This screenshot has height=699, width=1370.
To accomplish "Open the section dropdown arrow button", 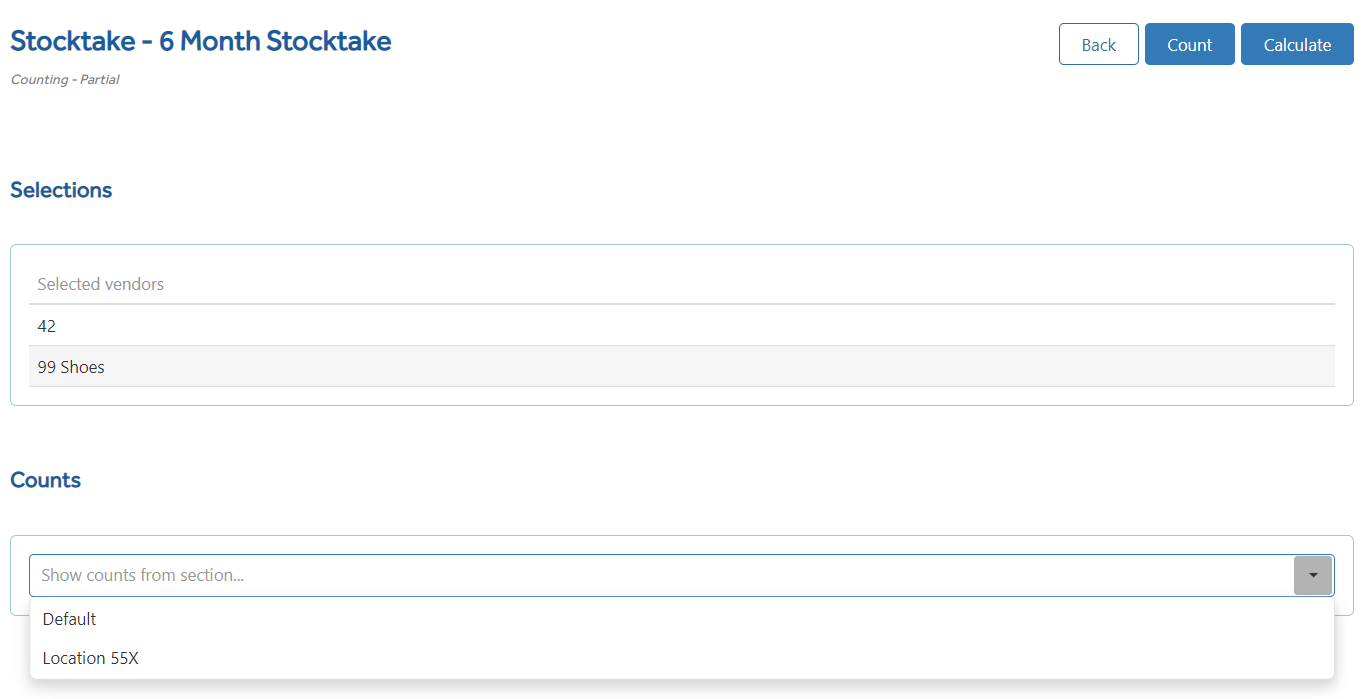I will coord(1313,575).
